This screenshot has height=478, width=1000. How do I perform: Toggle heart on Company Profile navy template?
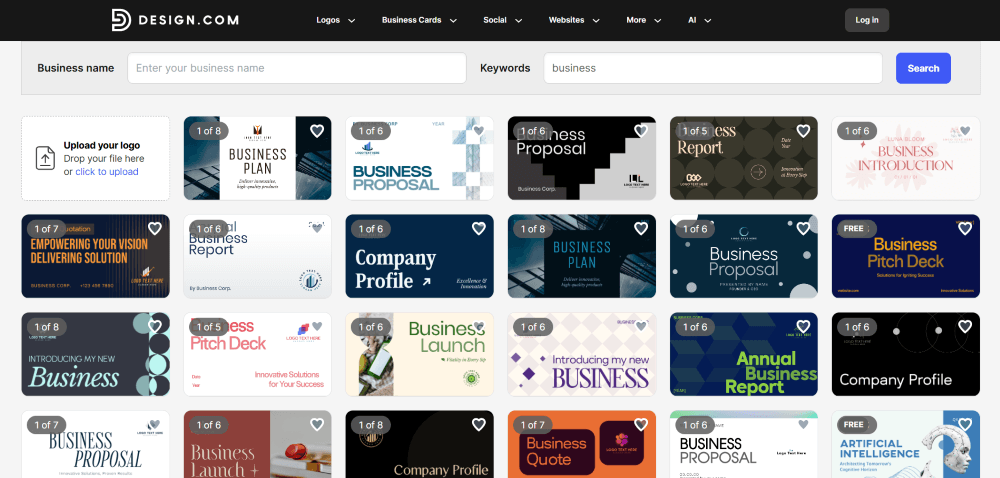[479, 229]
